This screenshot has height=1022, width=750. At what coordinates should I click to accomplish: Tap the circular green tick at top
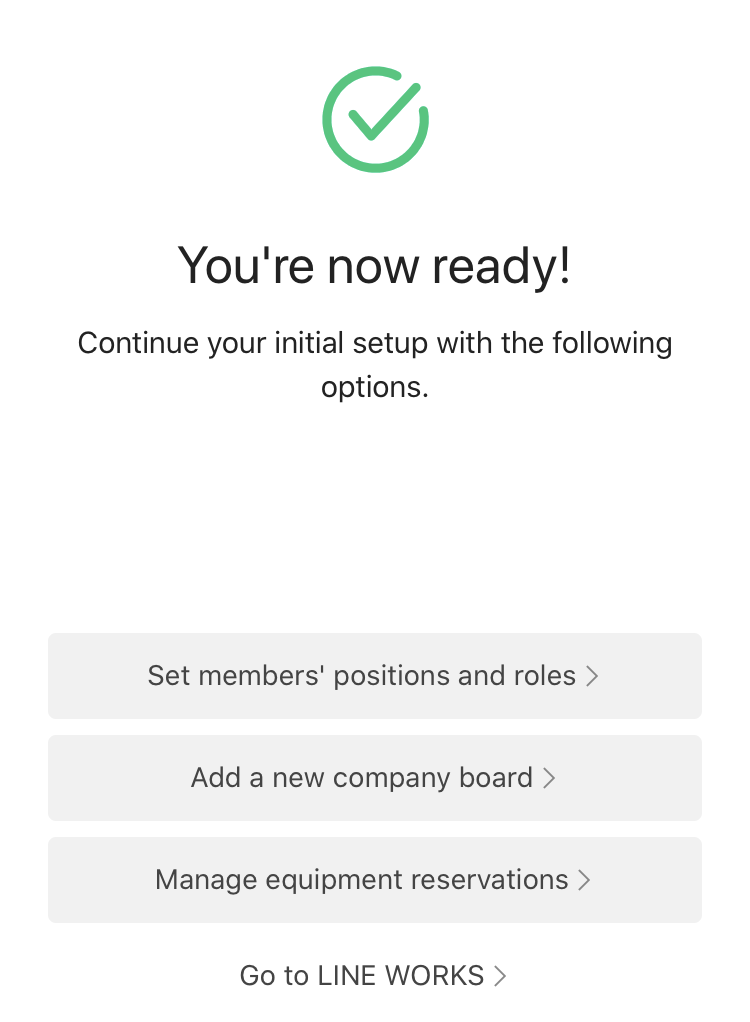click(x=375, y=119)
